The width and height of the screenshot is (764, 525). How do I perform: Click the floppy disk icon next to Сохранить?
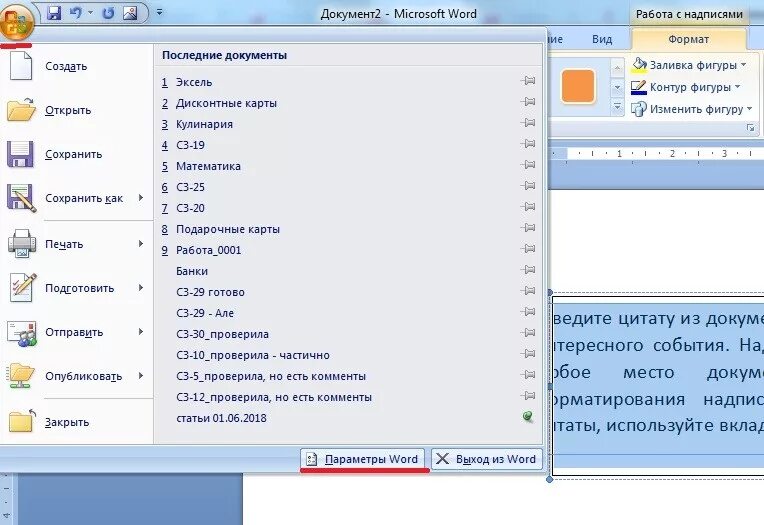click(20, 154)
